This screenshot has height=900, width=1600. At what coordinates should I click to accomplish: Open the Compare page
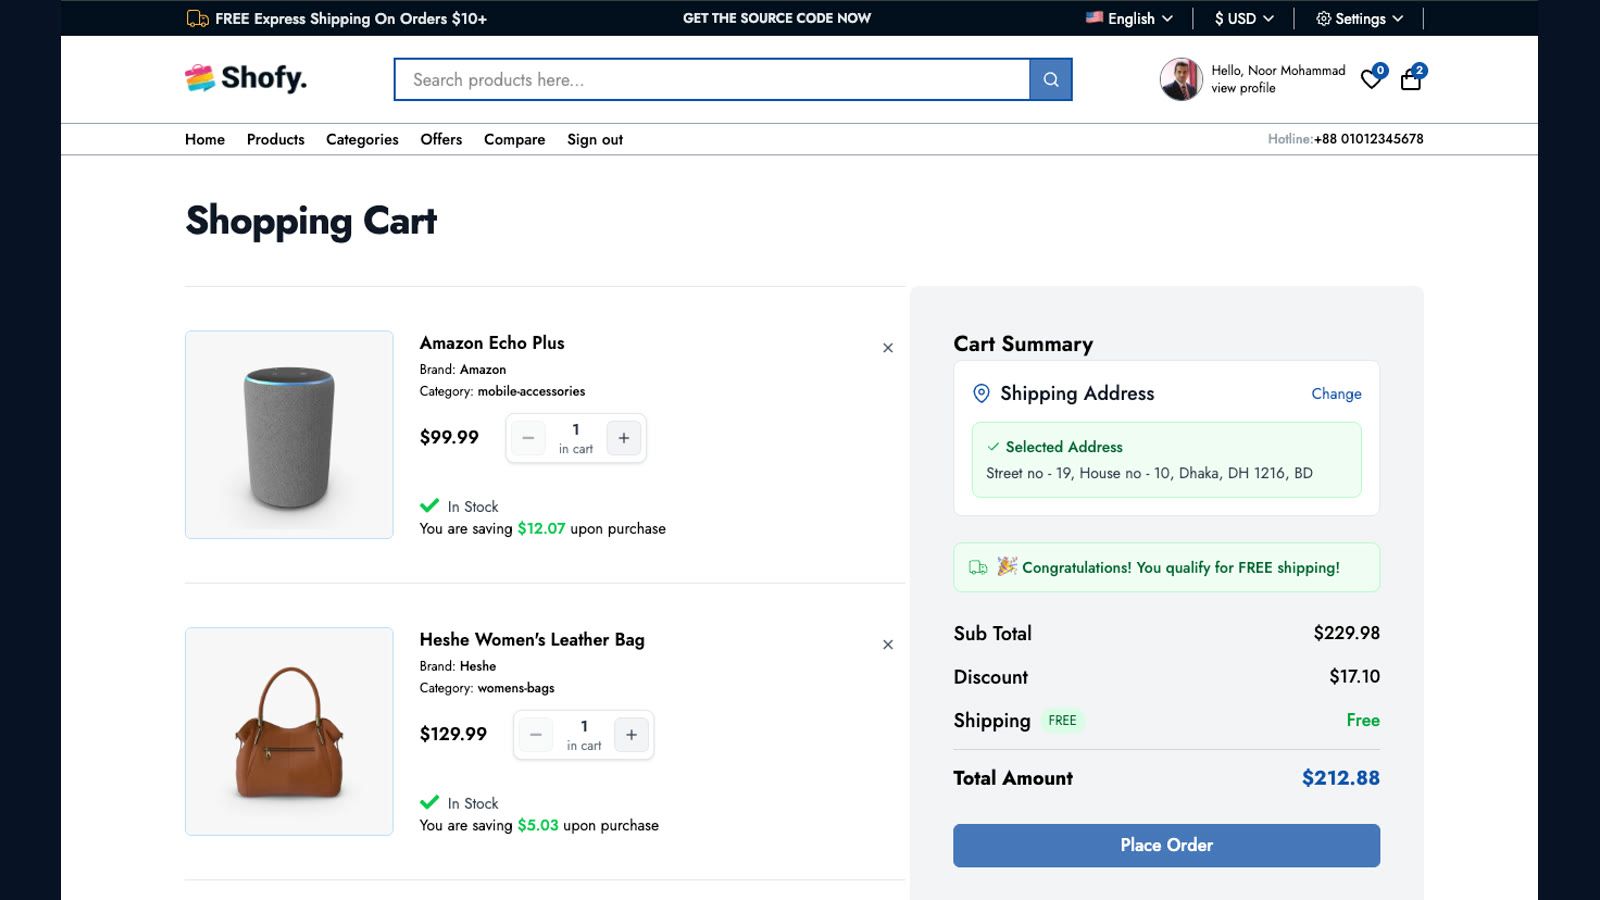515,139
